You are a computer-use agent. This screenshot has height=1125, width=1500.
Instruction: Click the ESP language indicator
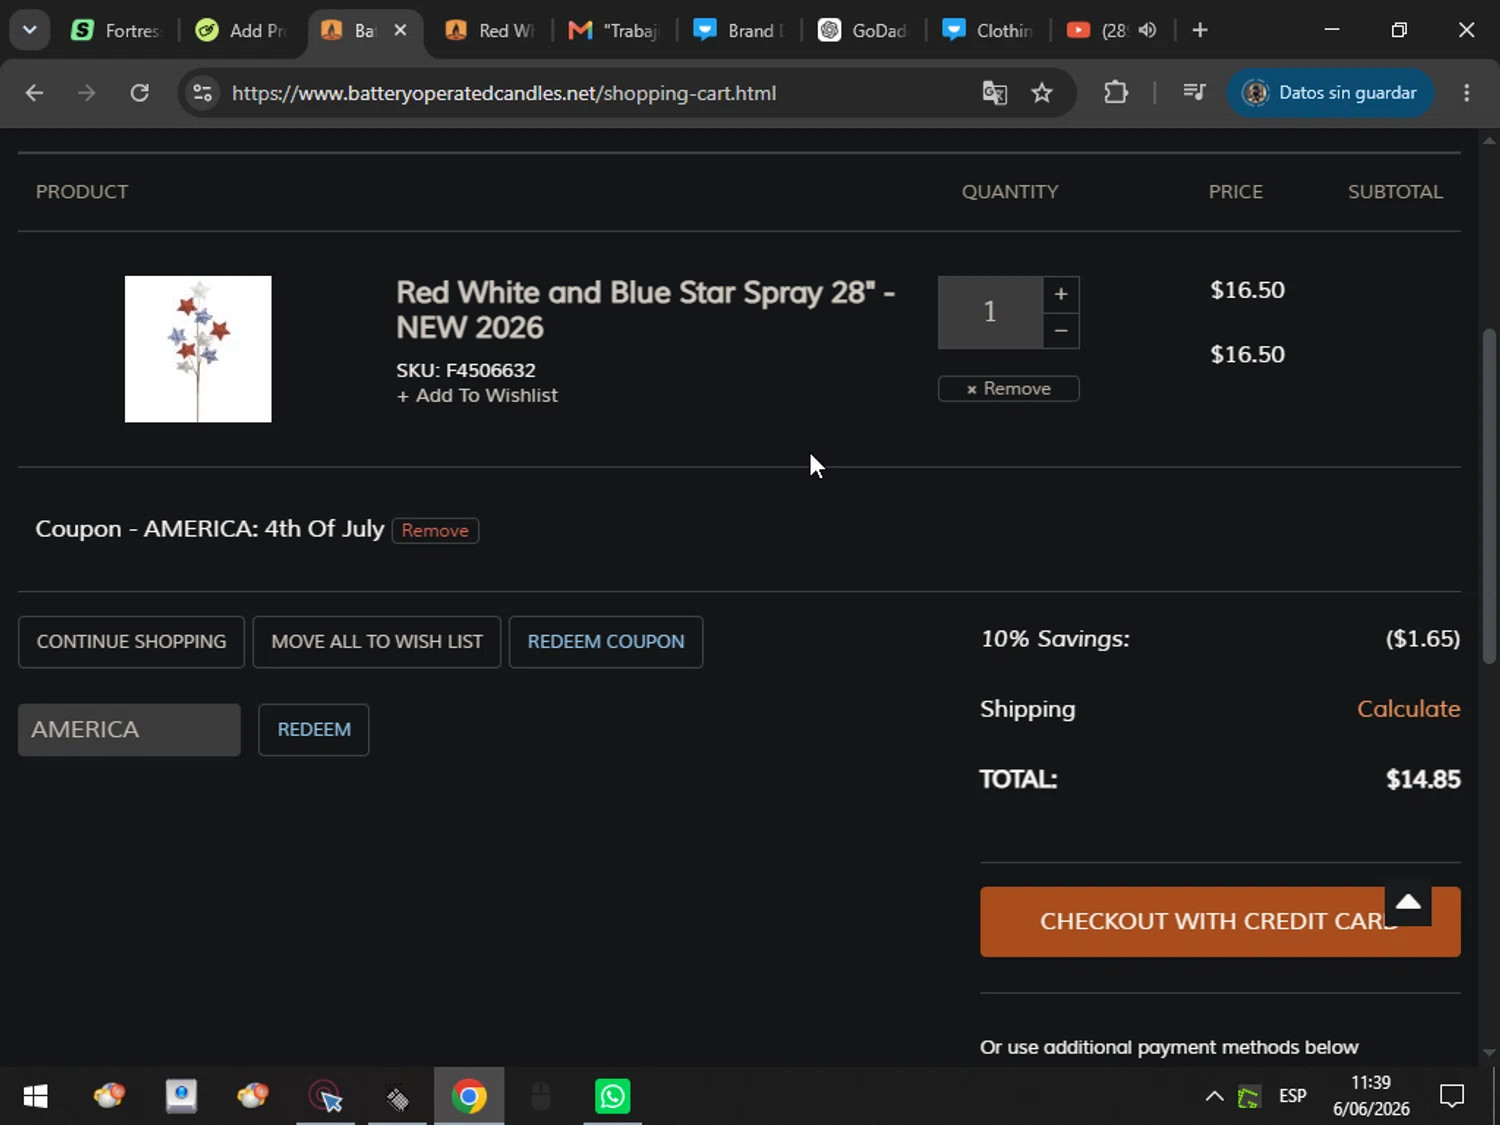1292,1097
